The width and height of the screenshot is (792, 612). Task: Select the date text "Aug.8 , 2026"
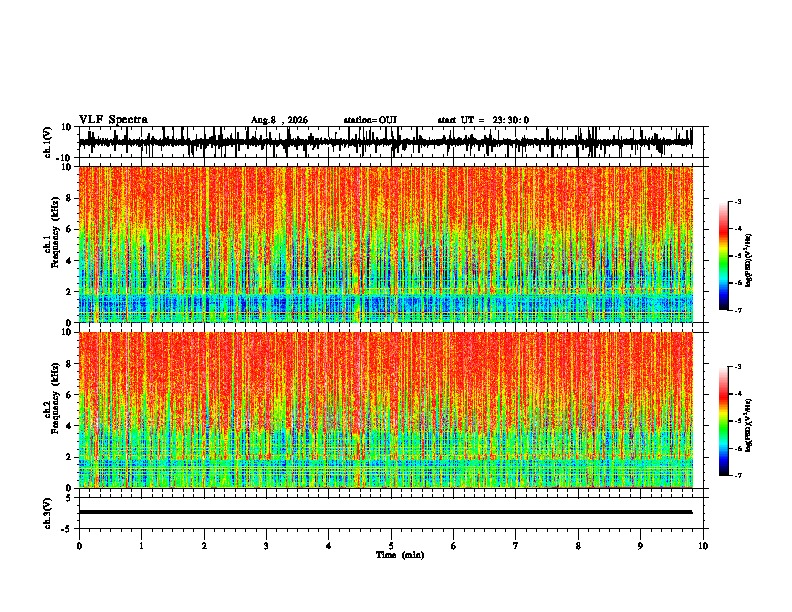279,120
